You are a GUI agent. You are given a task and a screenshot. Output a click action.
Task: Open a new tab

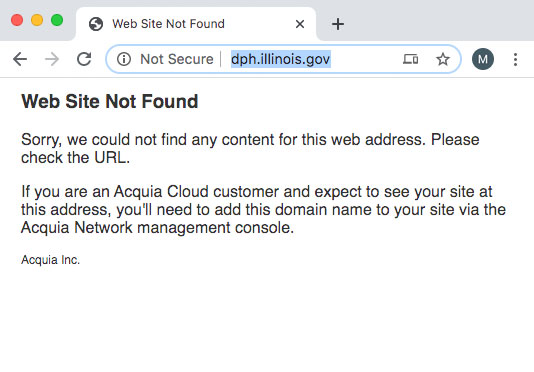point(337,24)
